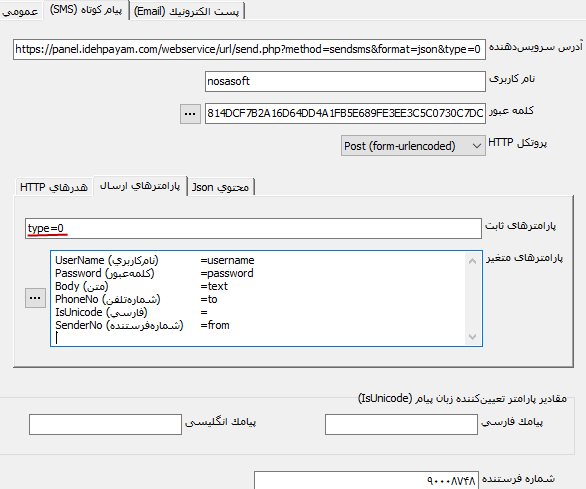This screenshot has height=489, width=586.
Task: Expand the HTTP protocol dropdown Post (form-urlencoded)
Action: tap(413, 146)
